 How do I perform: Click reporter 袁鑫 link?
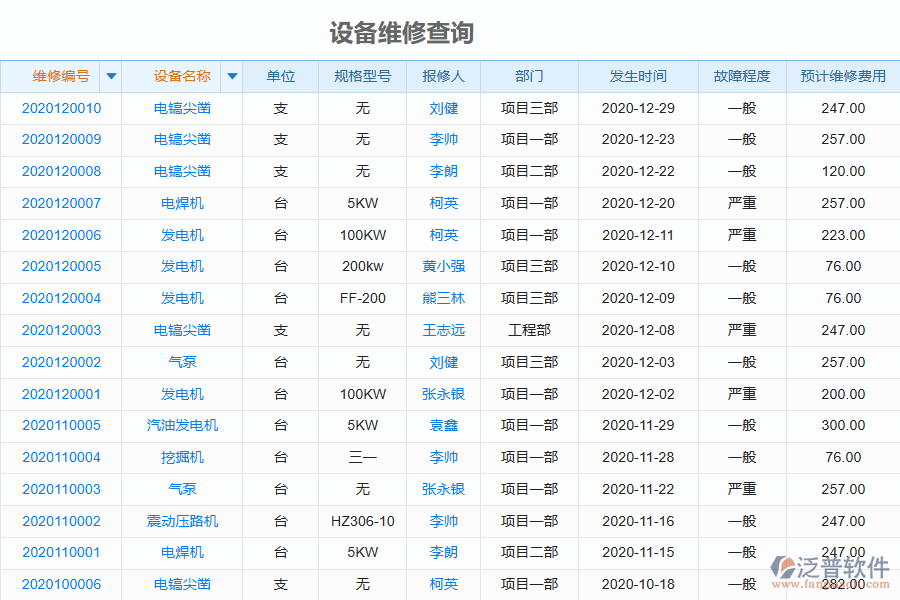pos(443,425)
